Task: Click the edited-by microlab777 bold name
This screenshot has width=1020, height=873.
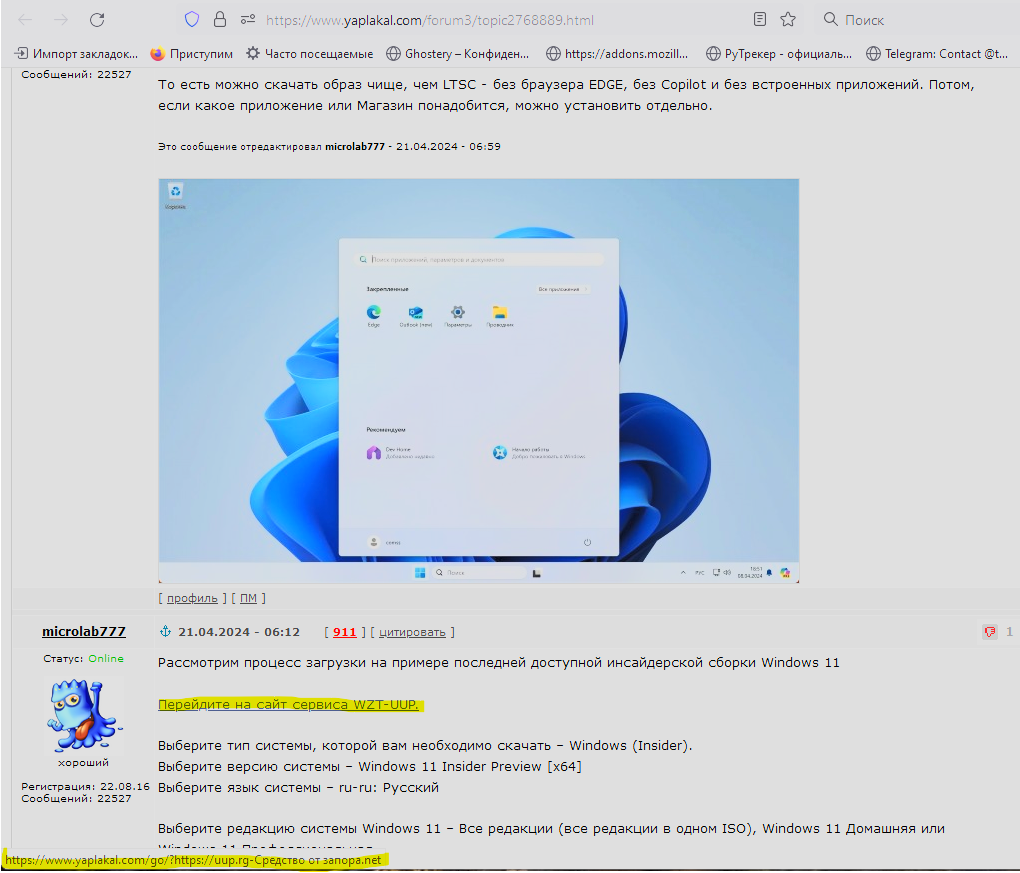Action: tap(355, 147)
